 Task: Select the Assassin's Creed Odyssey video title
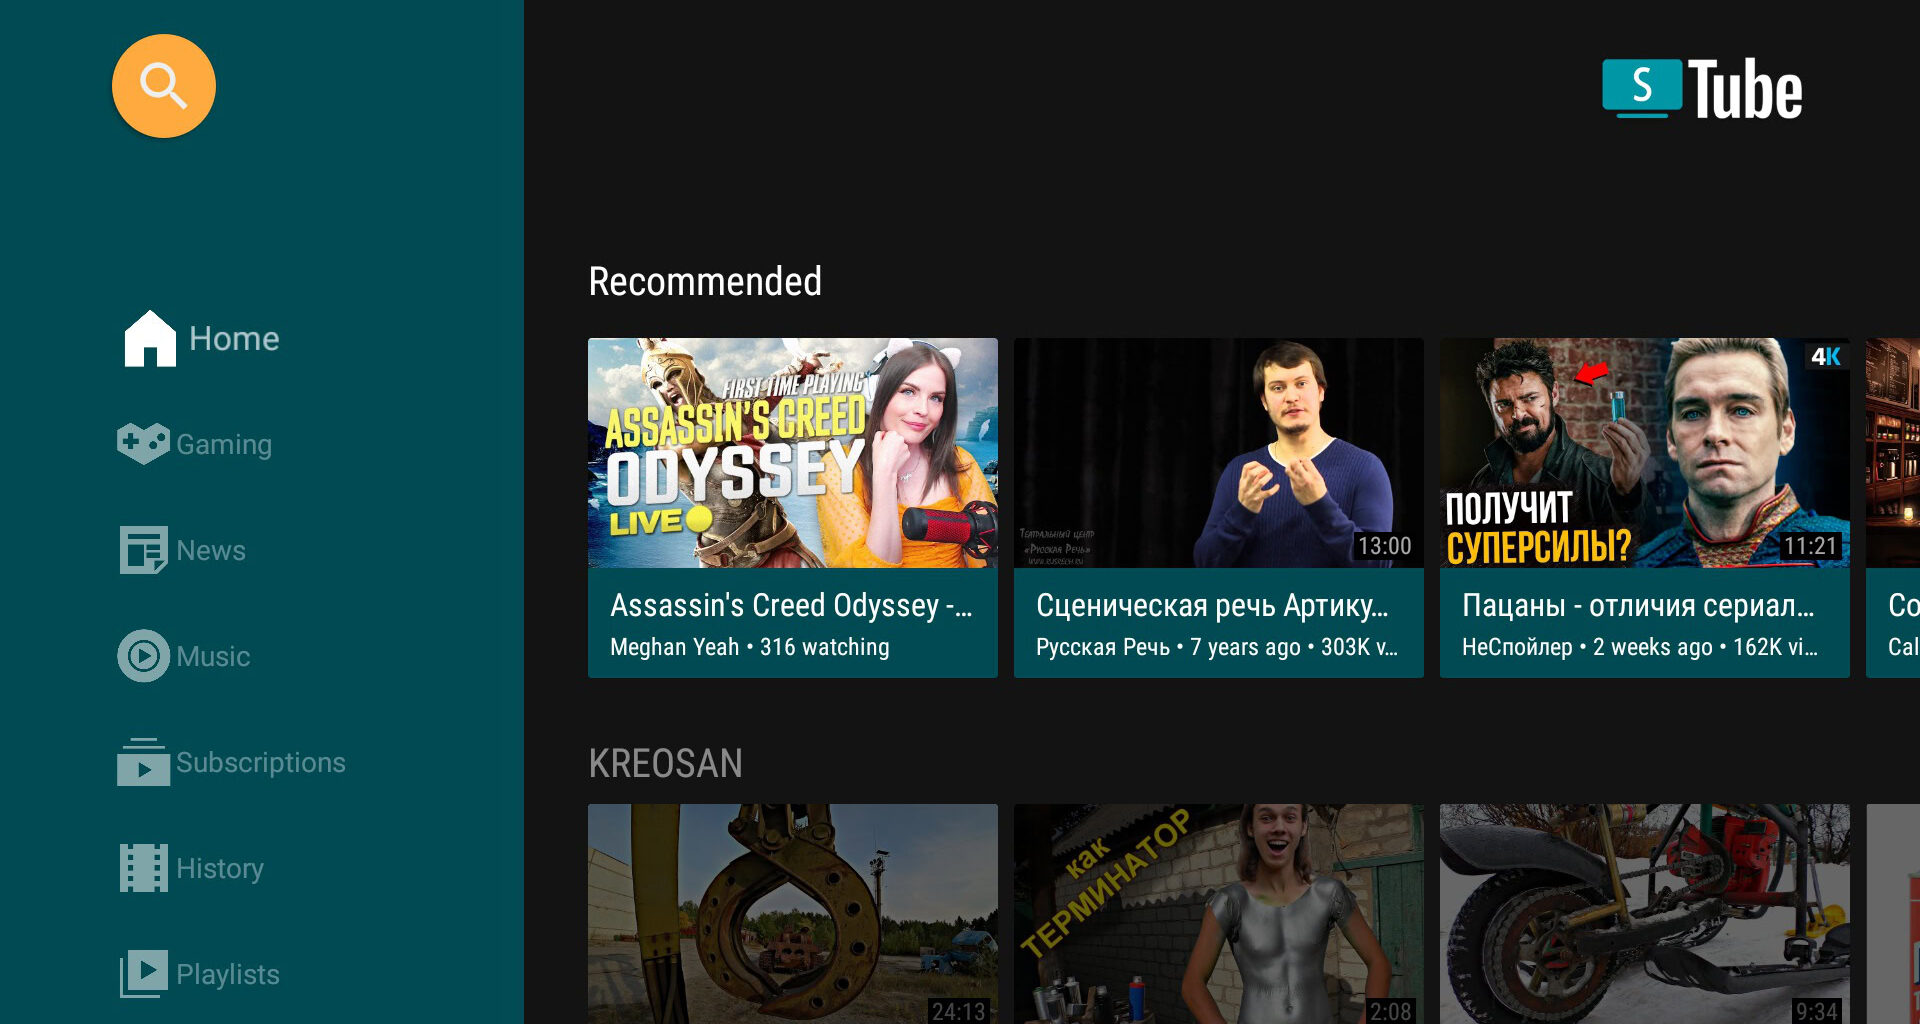(x=790, y=605)
